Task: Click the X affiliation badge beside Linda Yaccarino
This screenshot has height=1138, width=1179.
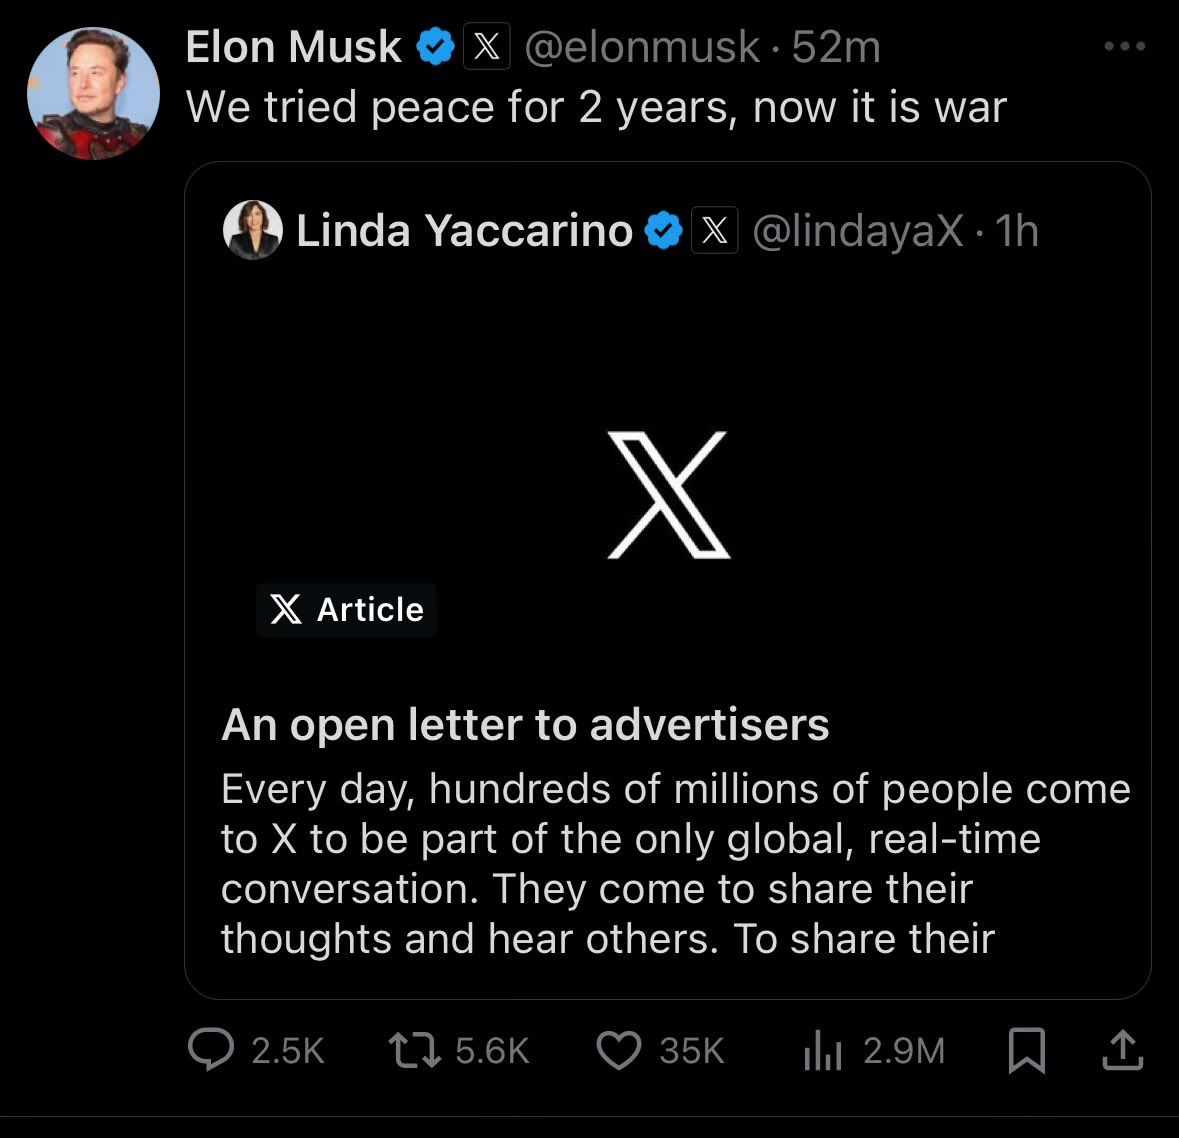Action: click(x=714, y=231)
